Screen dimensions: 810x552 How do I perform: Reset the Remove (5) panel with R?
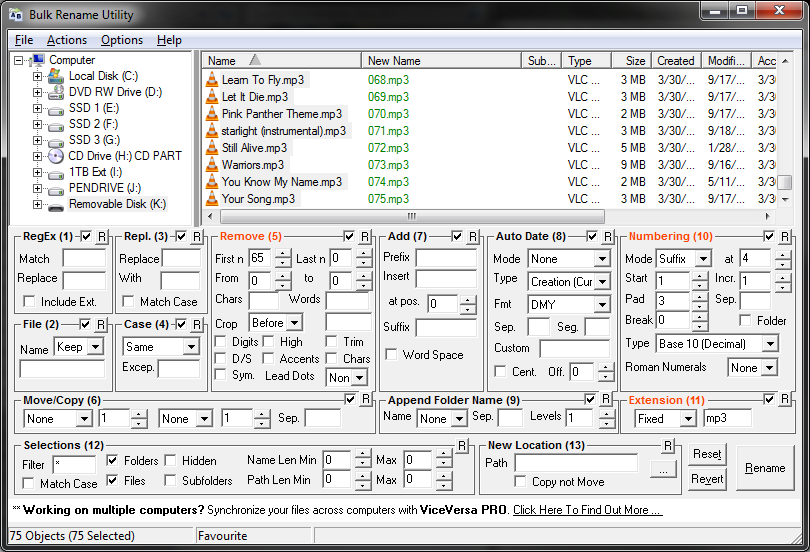(365, 236)
